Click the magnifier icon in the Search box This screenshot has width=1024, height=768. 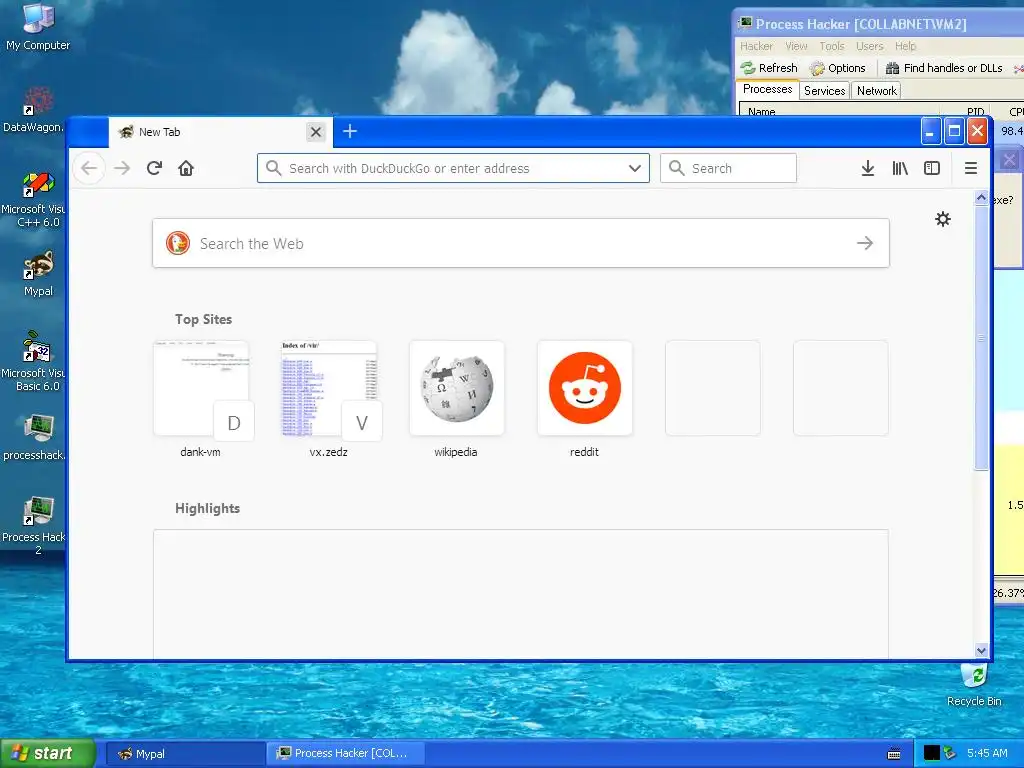coord(677,168)
